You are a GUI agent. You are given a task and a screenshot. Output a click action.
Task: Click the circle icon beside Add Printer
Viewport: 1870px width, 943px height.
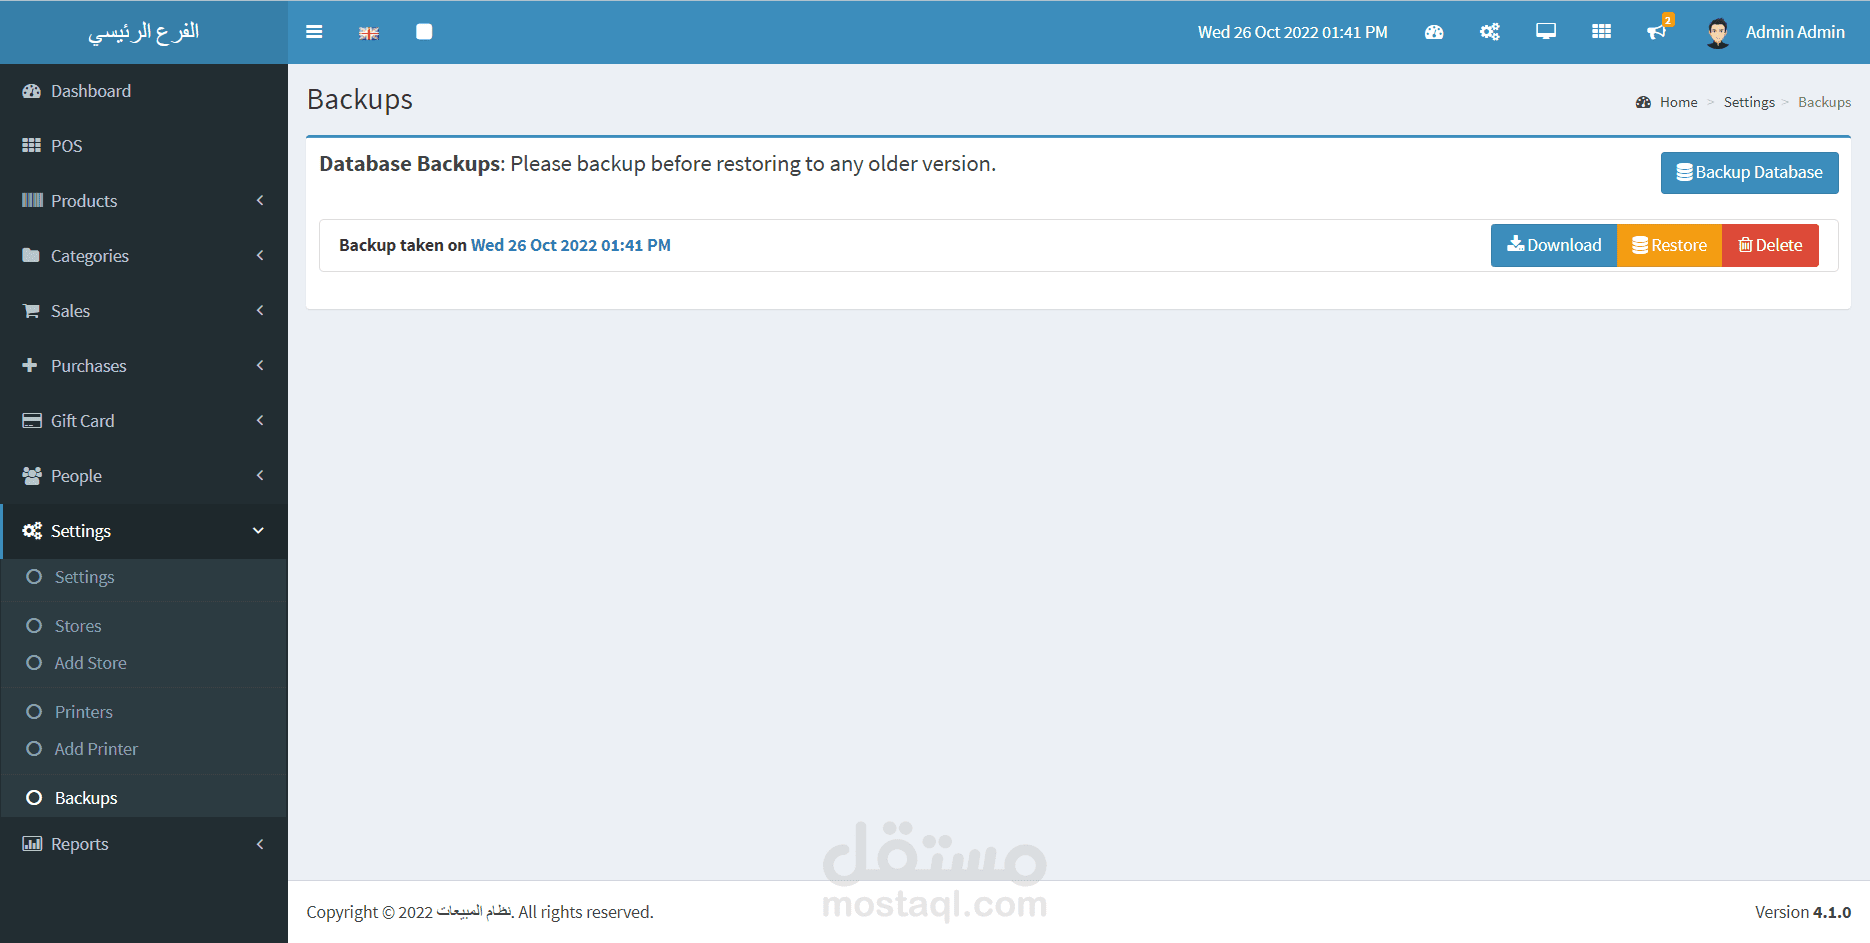click(34, 749)
